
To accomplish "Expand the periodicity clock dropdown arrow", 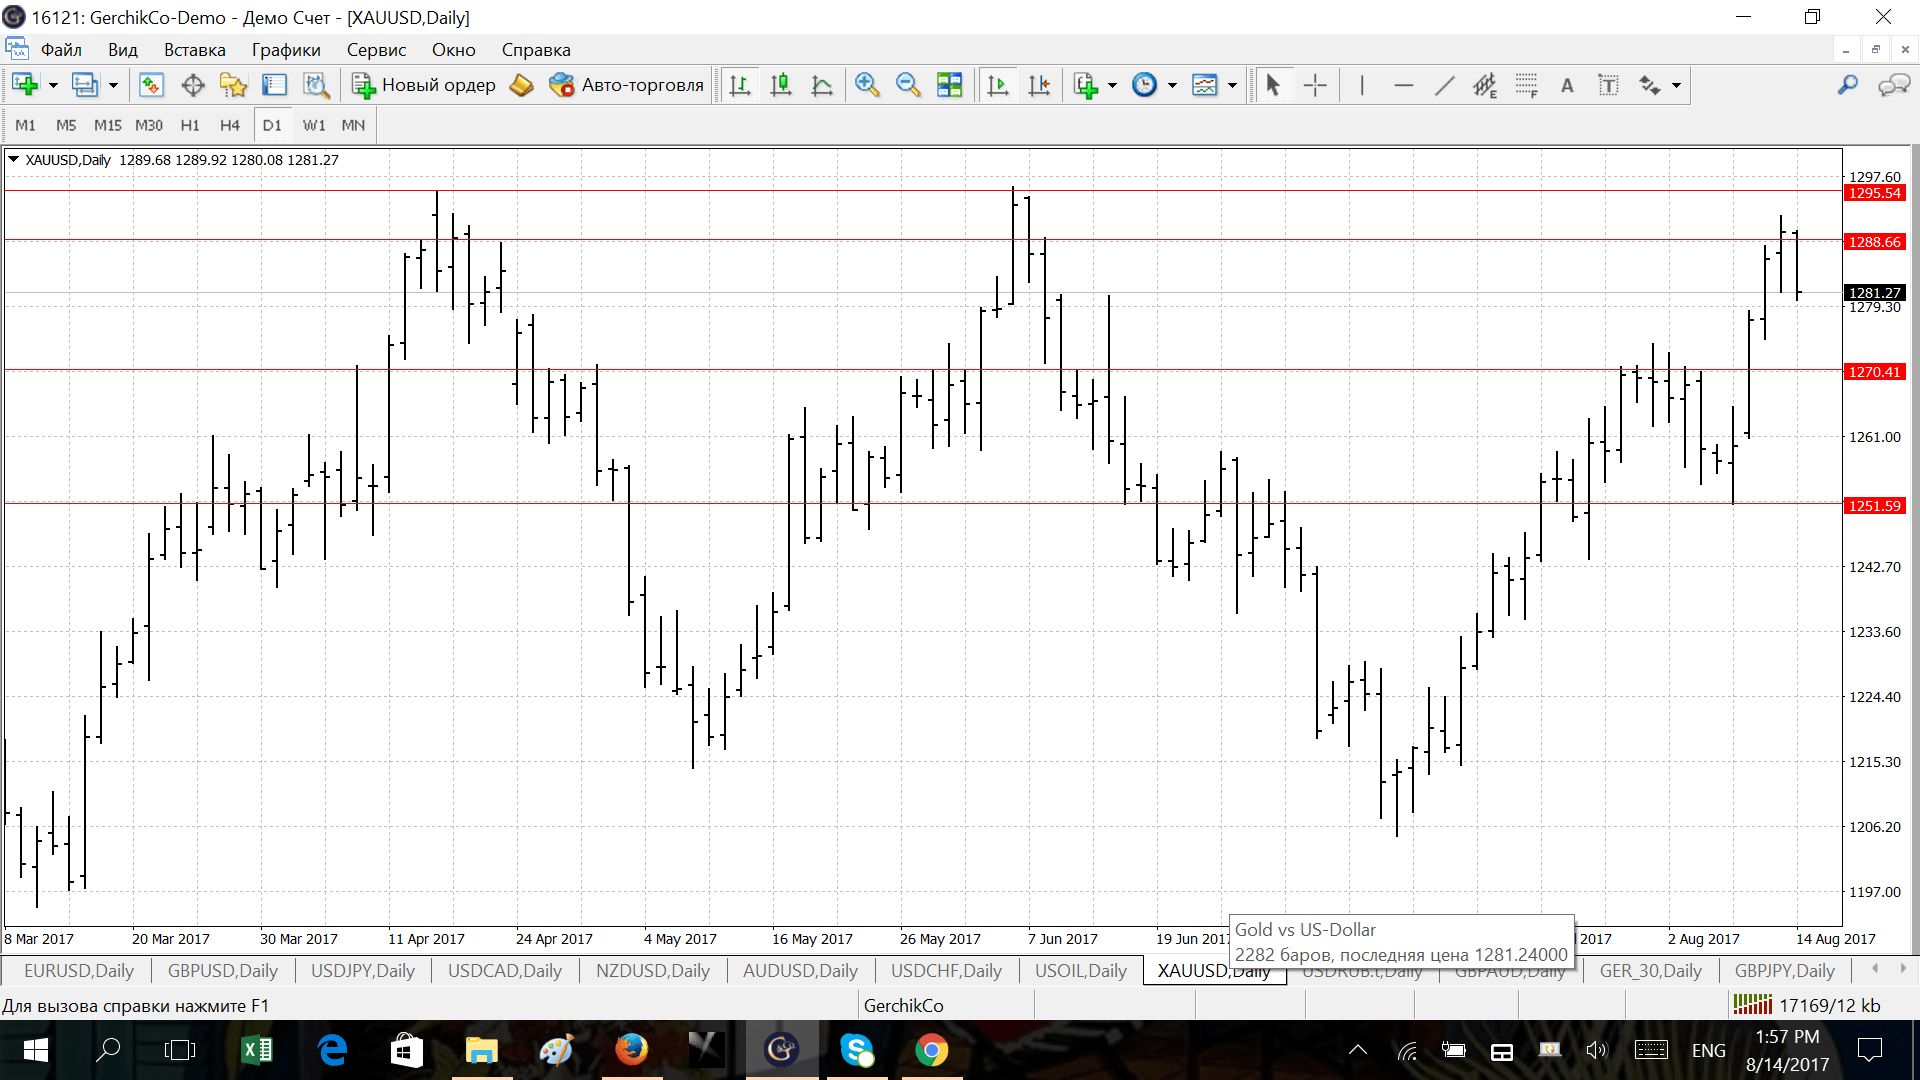I will tap(1172, 85).
